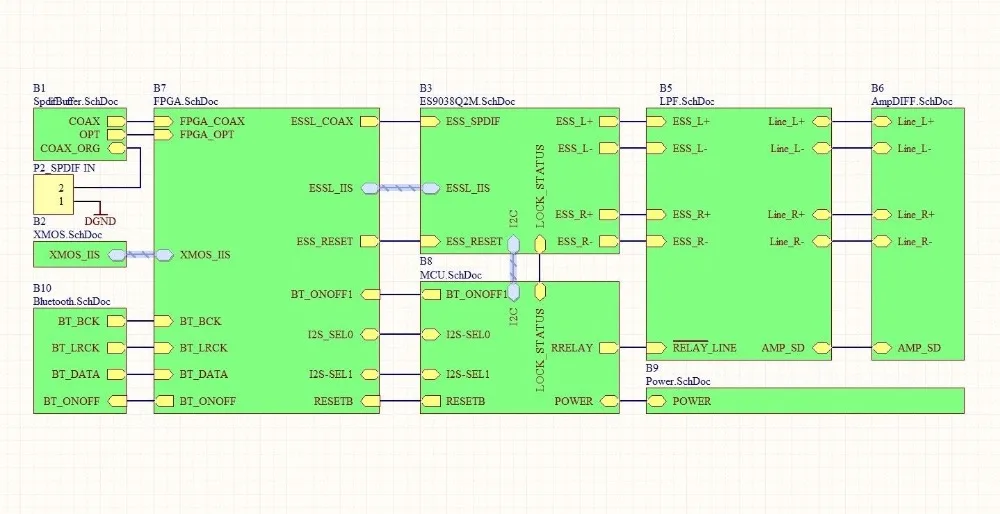Click BT_ONOFF entry on FPGA block

coord(164,401)
